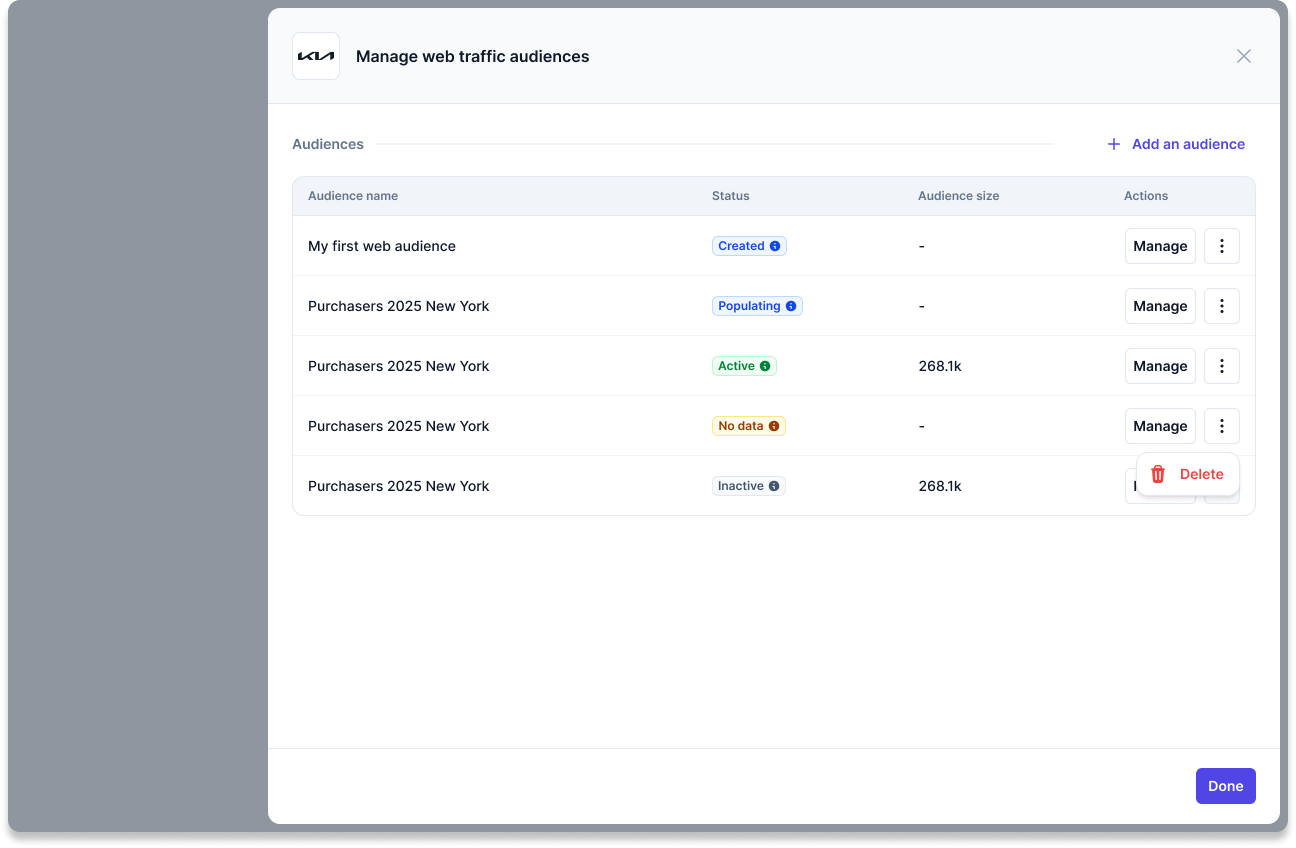Click the info icon on the Populating status
The width and height of the screenshot is (1296, 848).
point(791,306)
